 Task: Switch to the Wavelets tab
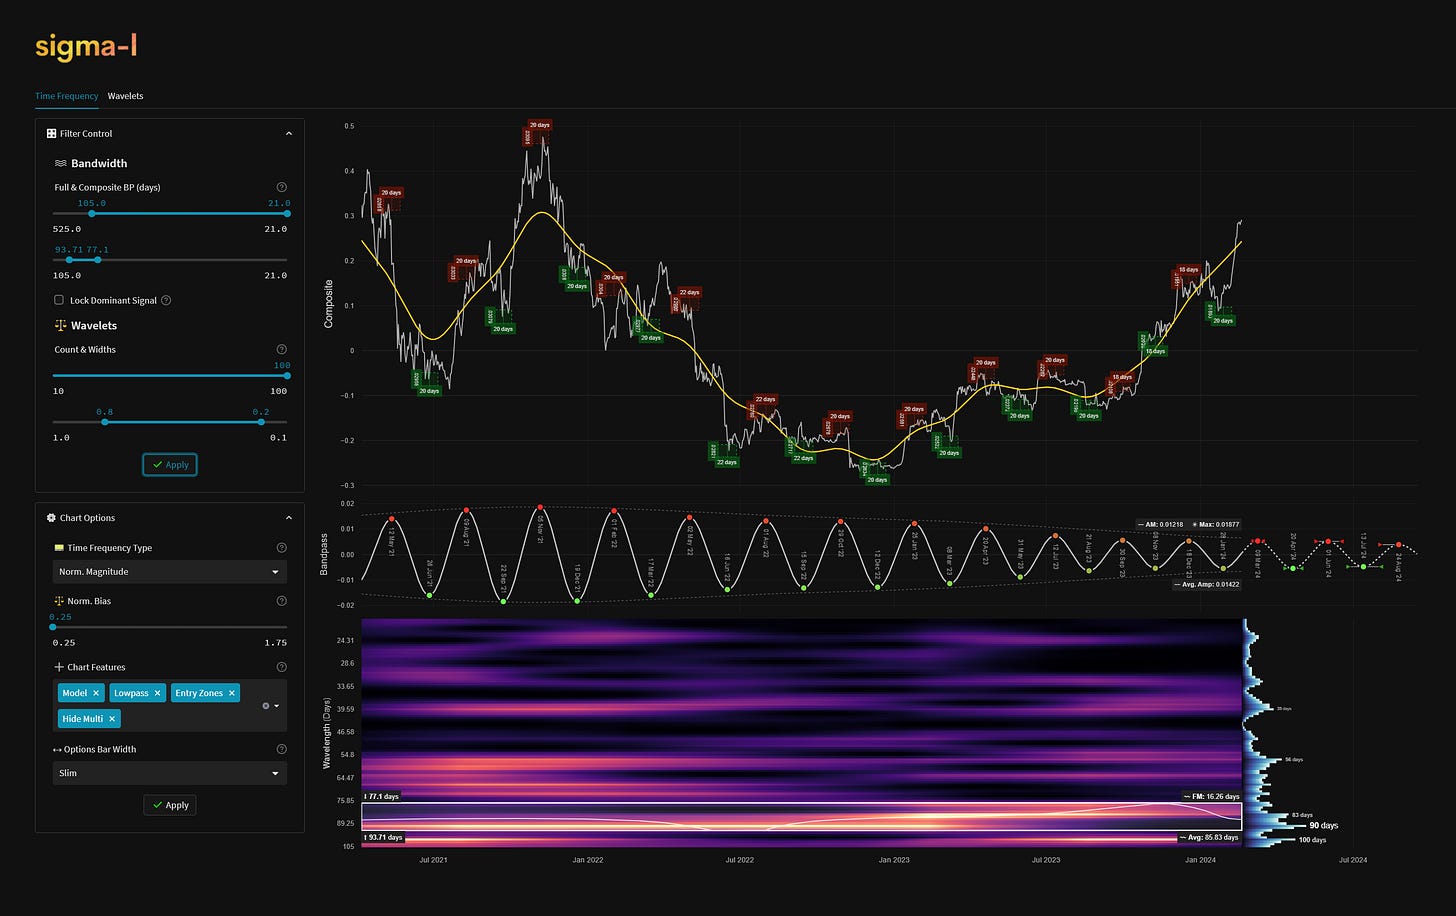pyautogui.click(x=125, y=95)
